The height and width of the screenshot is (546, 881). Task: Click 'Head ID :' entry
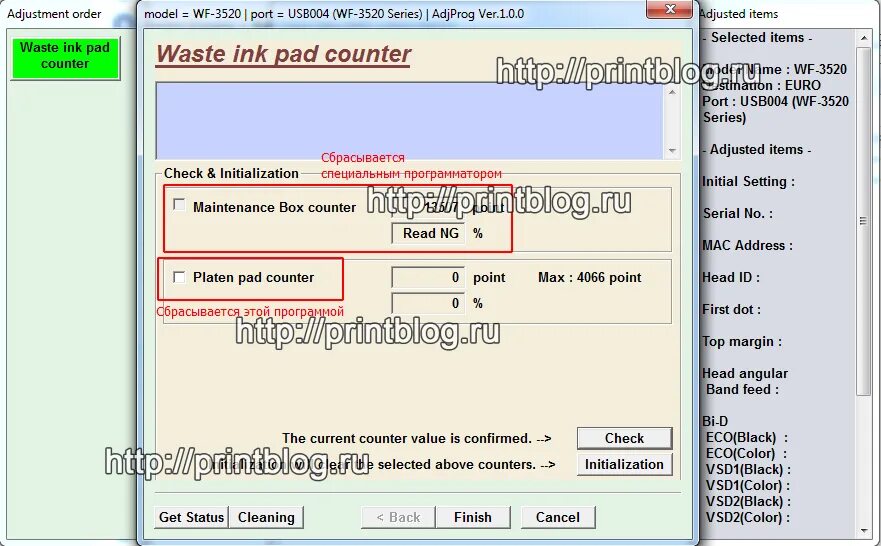(731, 277)
